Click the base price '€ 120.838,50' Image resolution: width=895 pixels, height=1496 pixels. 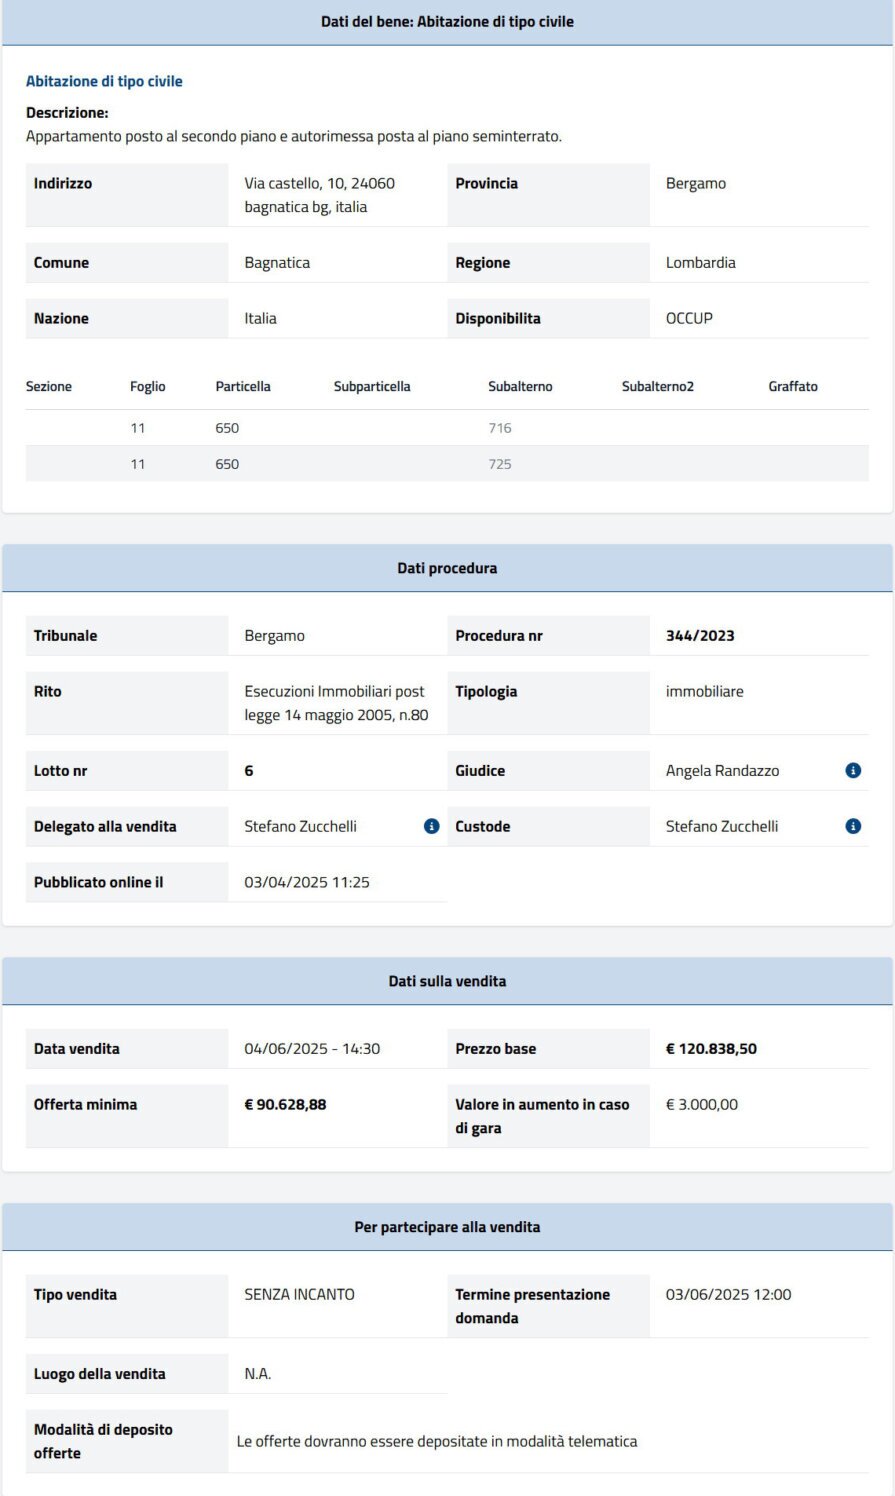point(712,1049)
